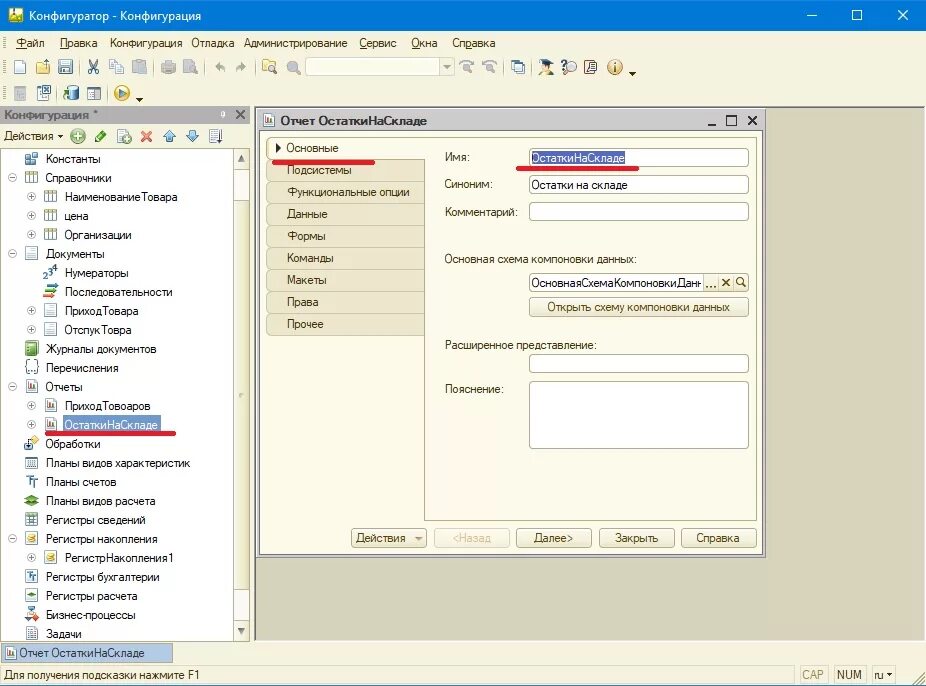Click the Справка button in dialog
926x686 pixels.
tap(718, 538)
